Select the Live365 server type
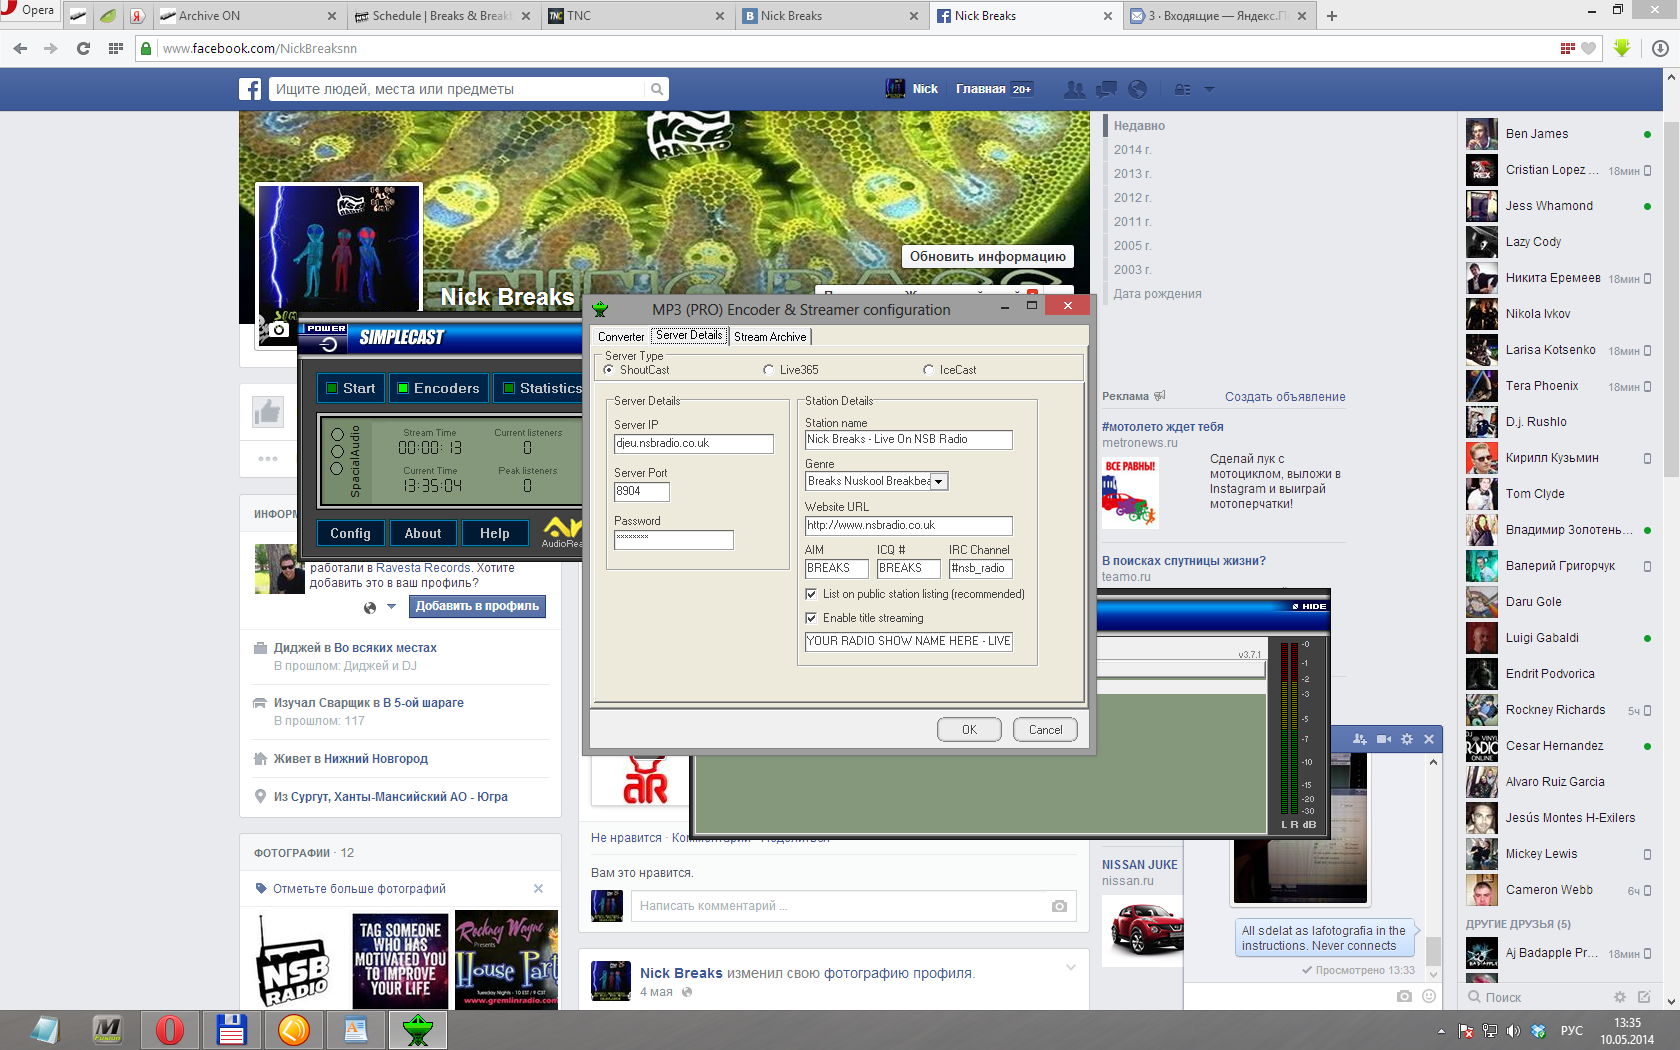 [768, 370]
